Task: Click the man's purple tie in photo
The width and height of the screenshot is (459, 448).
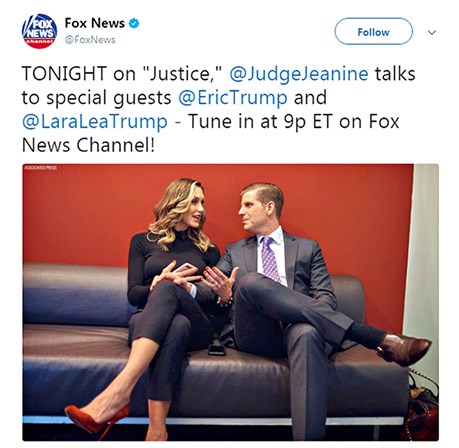Action: tap(270, 259)
